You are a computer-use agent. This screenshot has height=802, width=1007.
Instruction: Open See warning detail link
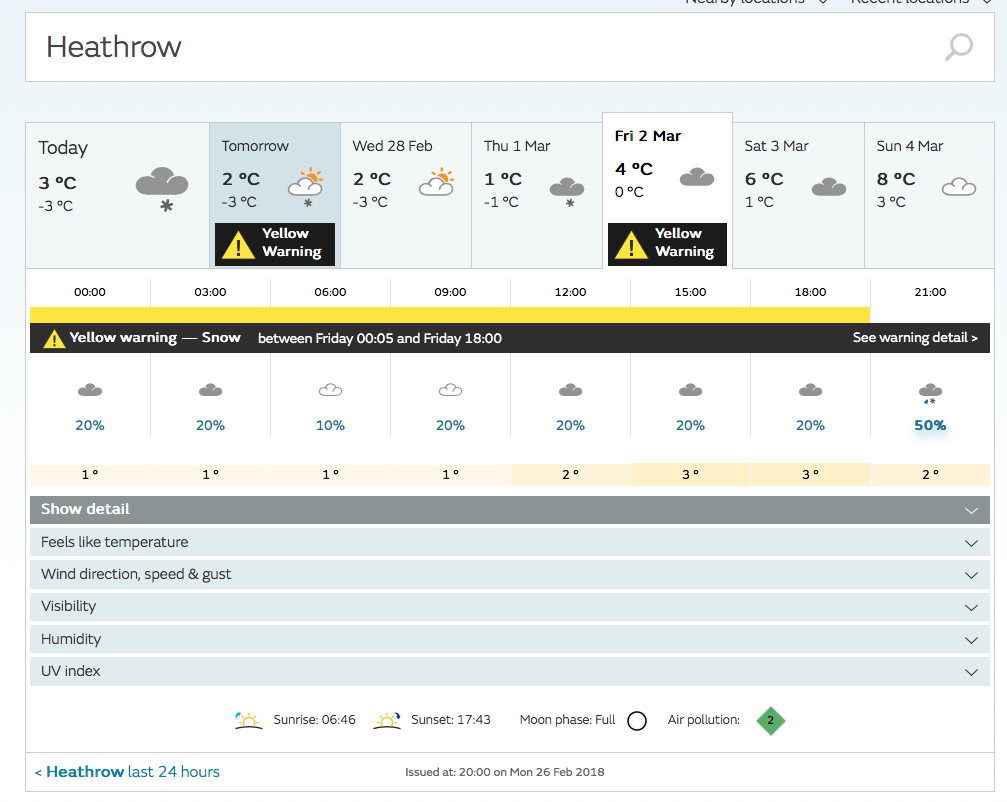click(x=914, y=338)
